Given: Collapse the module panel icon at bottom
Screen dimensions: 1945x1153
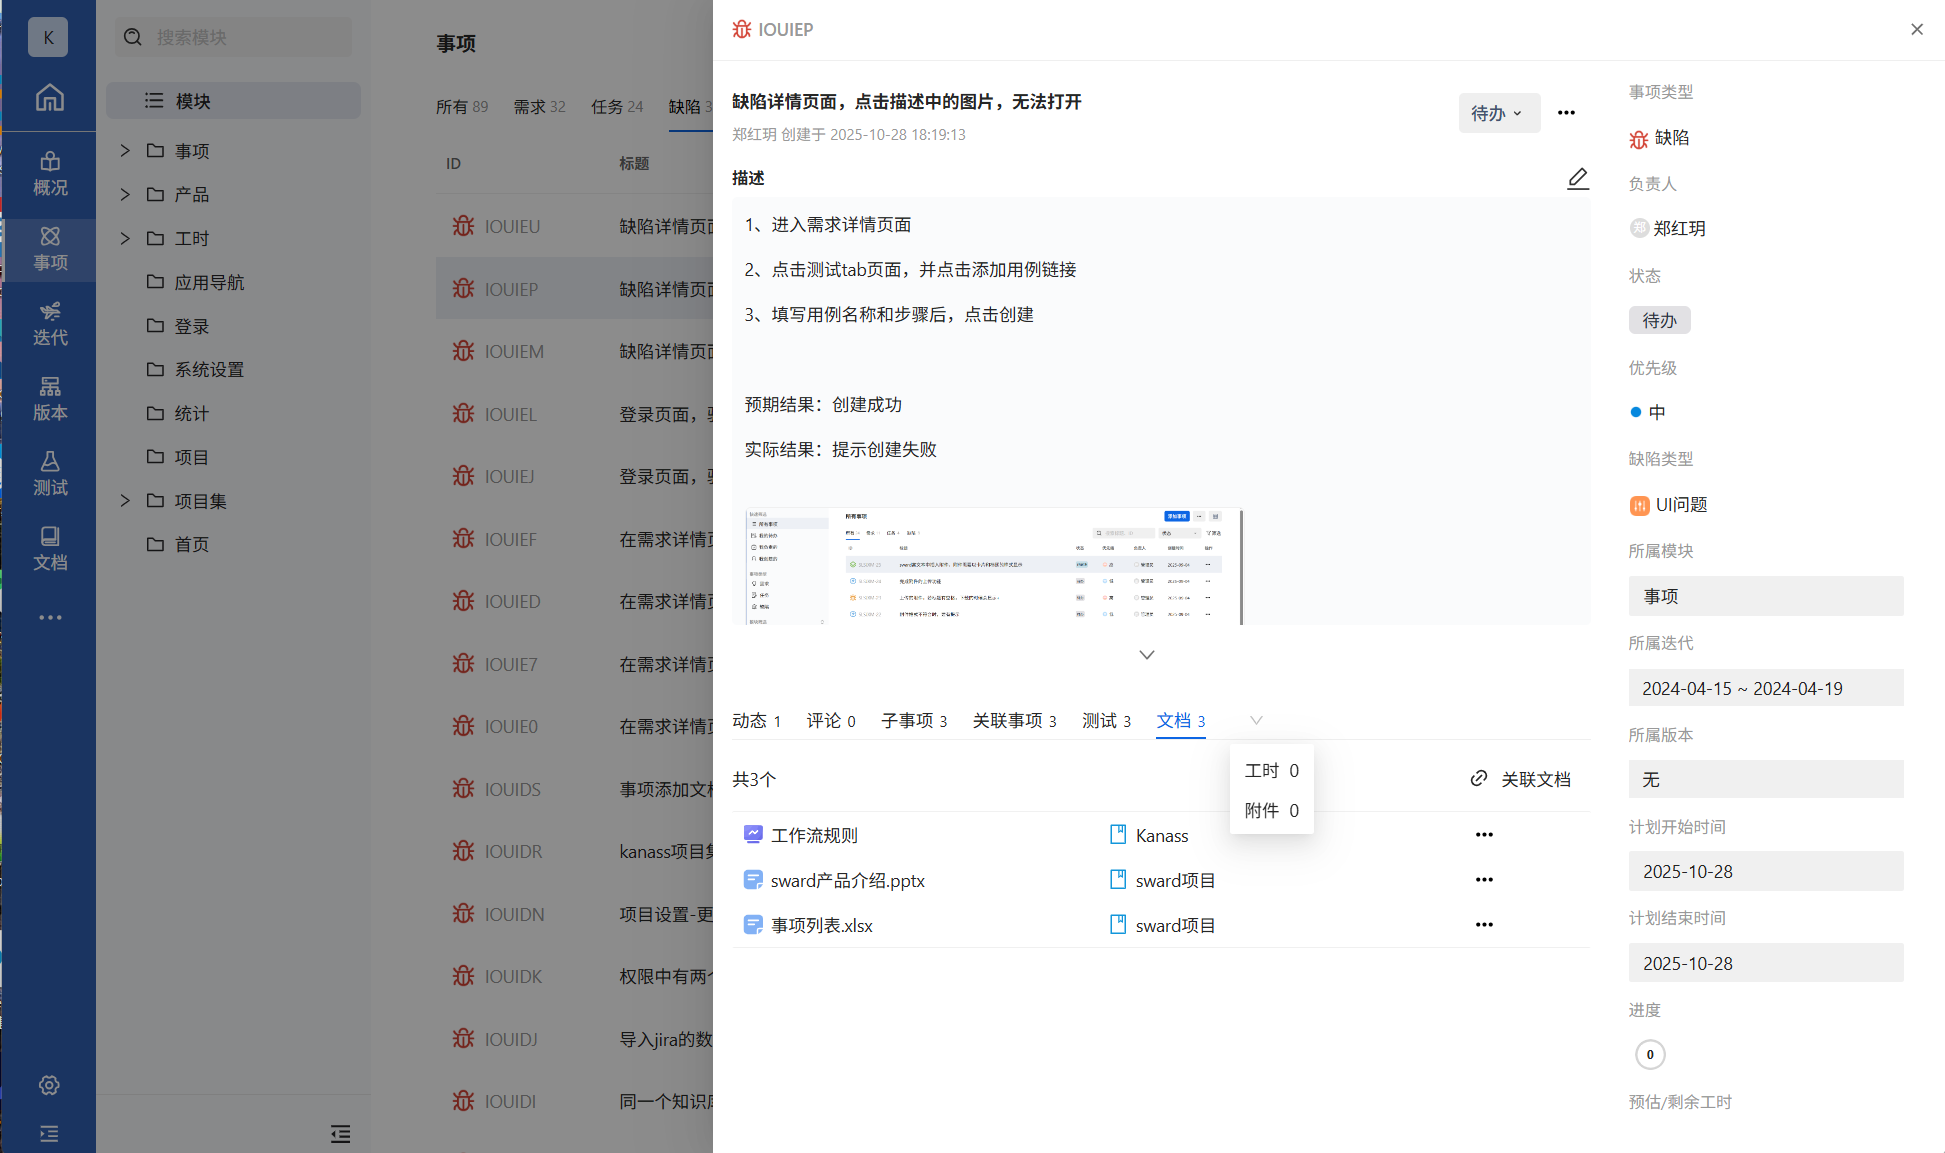Looking at the screenshot, I should pos(340,1133).
